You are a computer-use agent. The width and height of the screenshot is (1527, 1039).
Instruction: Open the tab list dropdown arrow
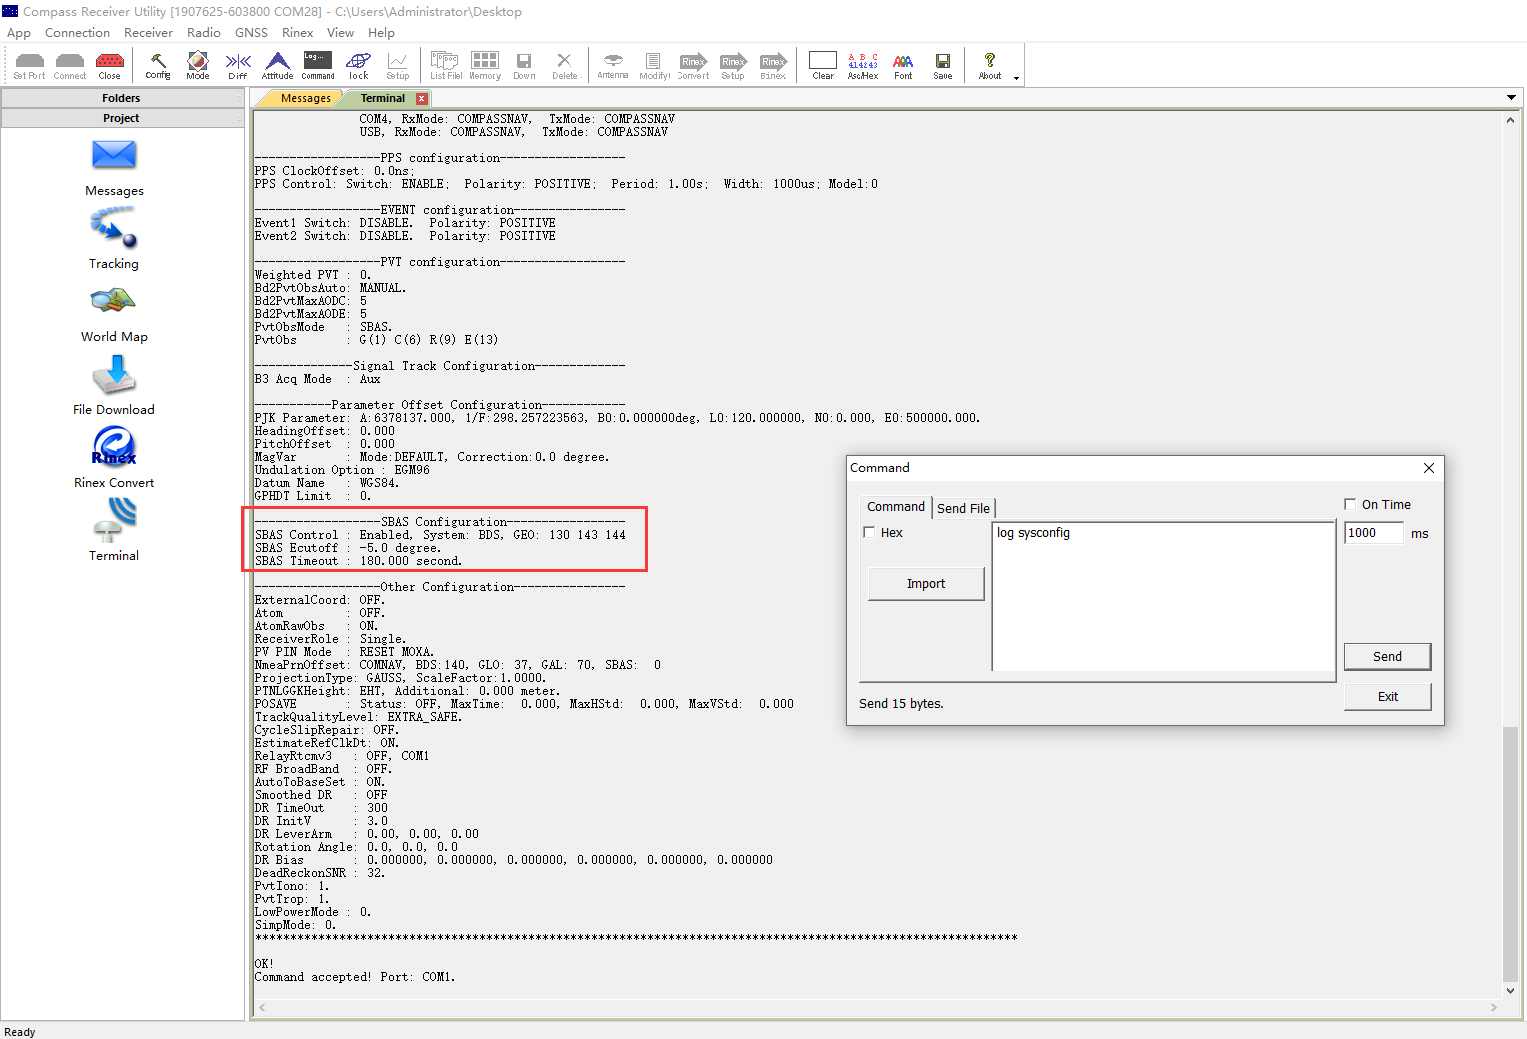1511,98
